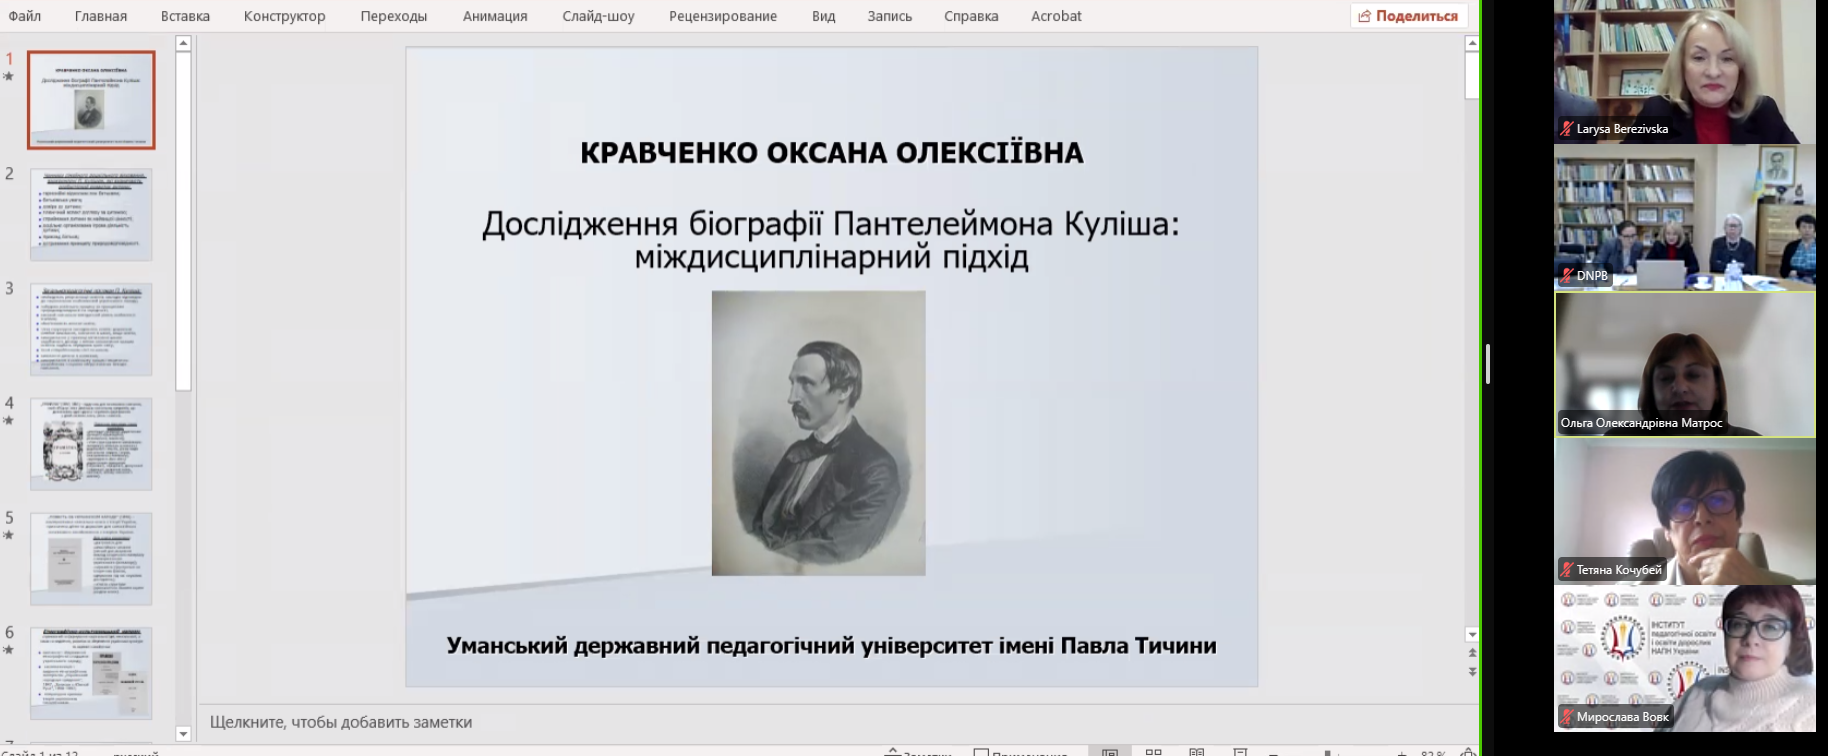Select the Конструктор tab
1828x756 pixels.
coord(285,16)
